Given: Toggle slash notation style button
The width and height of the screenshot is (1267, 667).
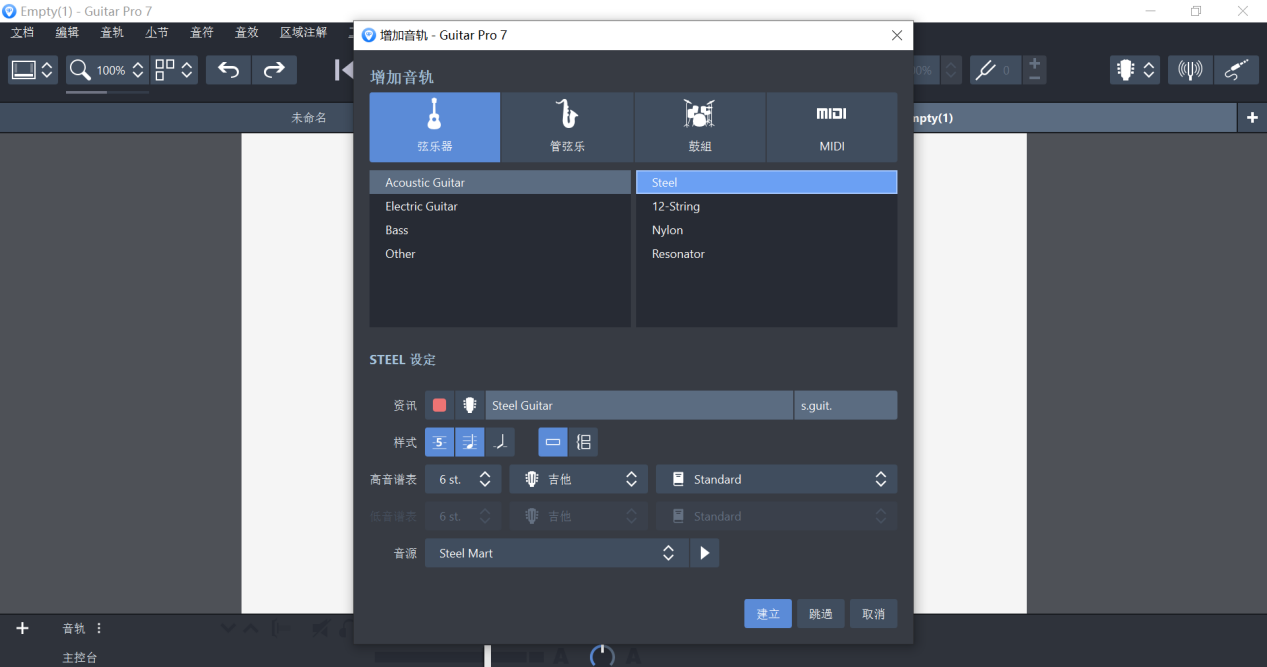Looking at the screenshot, I should (499, 442).
